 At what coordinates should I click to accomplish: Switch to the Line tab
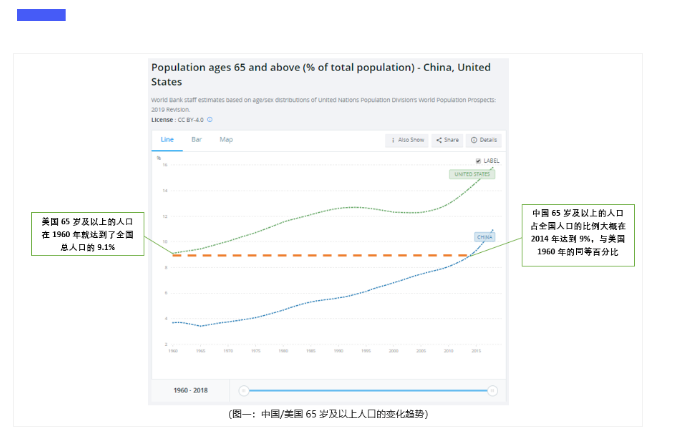[167, 140]
